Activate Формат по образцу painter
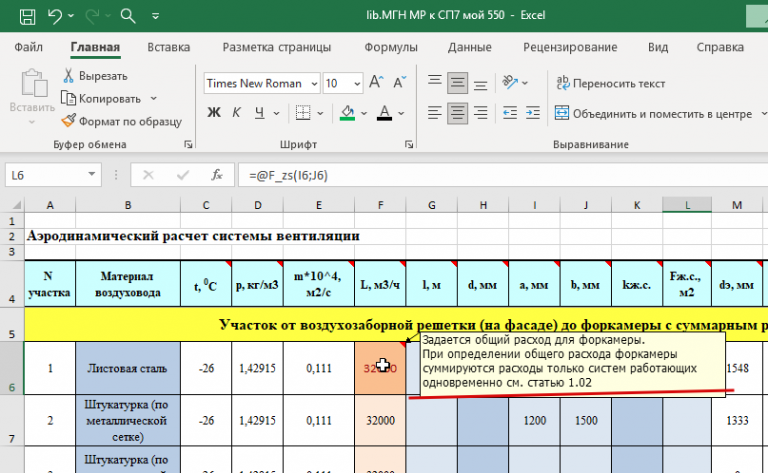 (121, 121)
